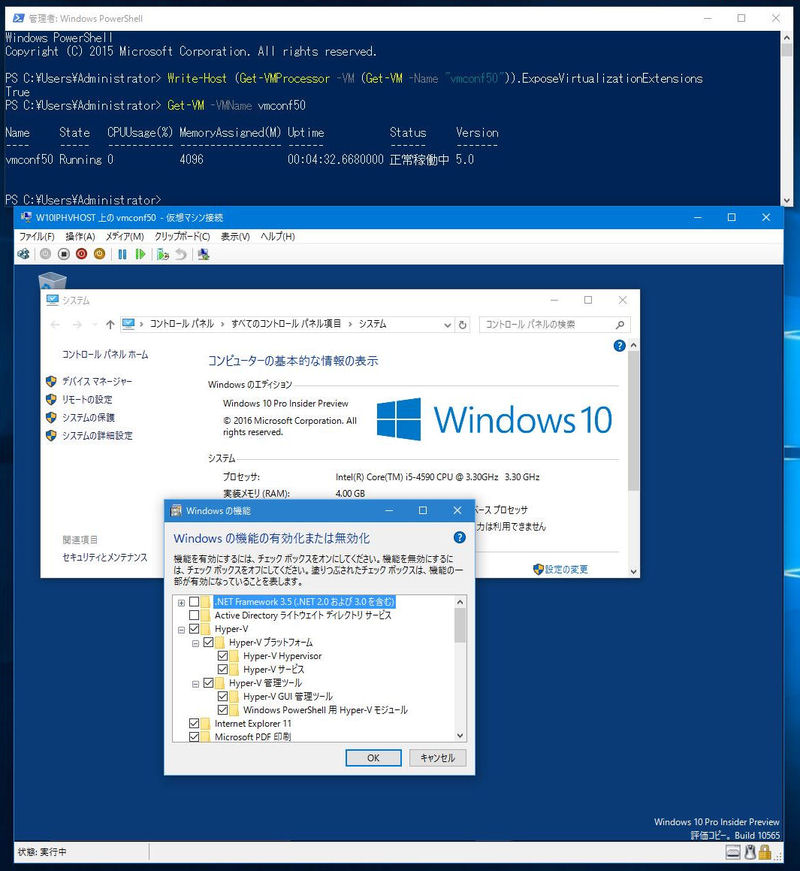Viewport: 800px width, 871px height.
Task: Click the システム window vertical scrollbar thumb
Action: (633, 421)
